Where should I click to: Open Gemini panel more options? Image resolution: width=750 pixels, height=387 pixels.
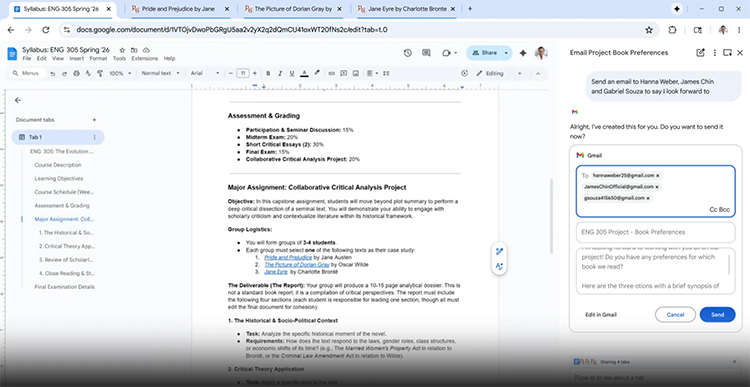(x=715, y=53)
